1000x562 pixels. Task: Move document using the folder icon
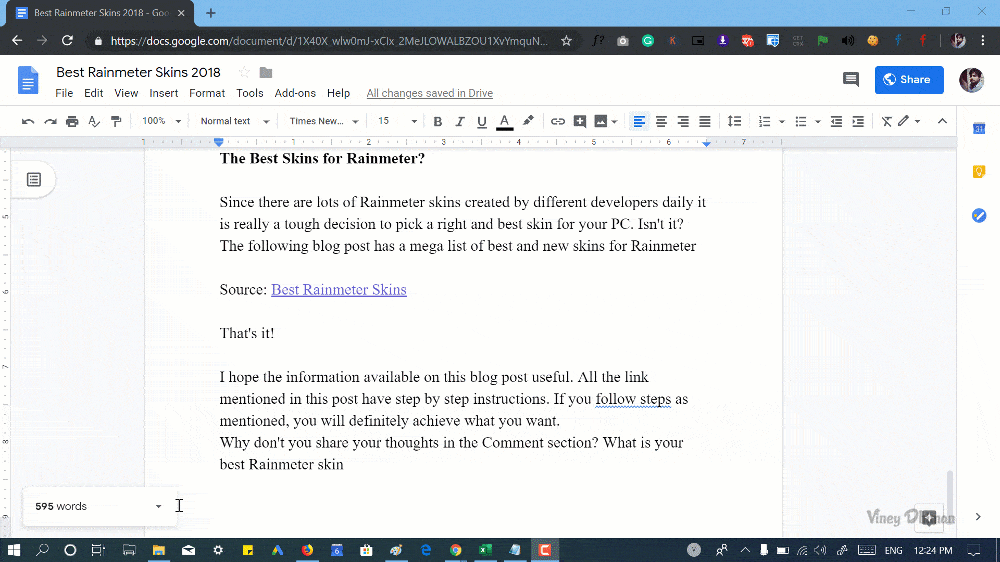266,73
